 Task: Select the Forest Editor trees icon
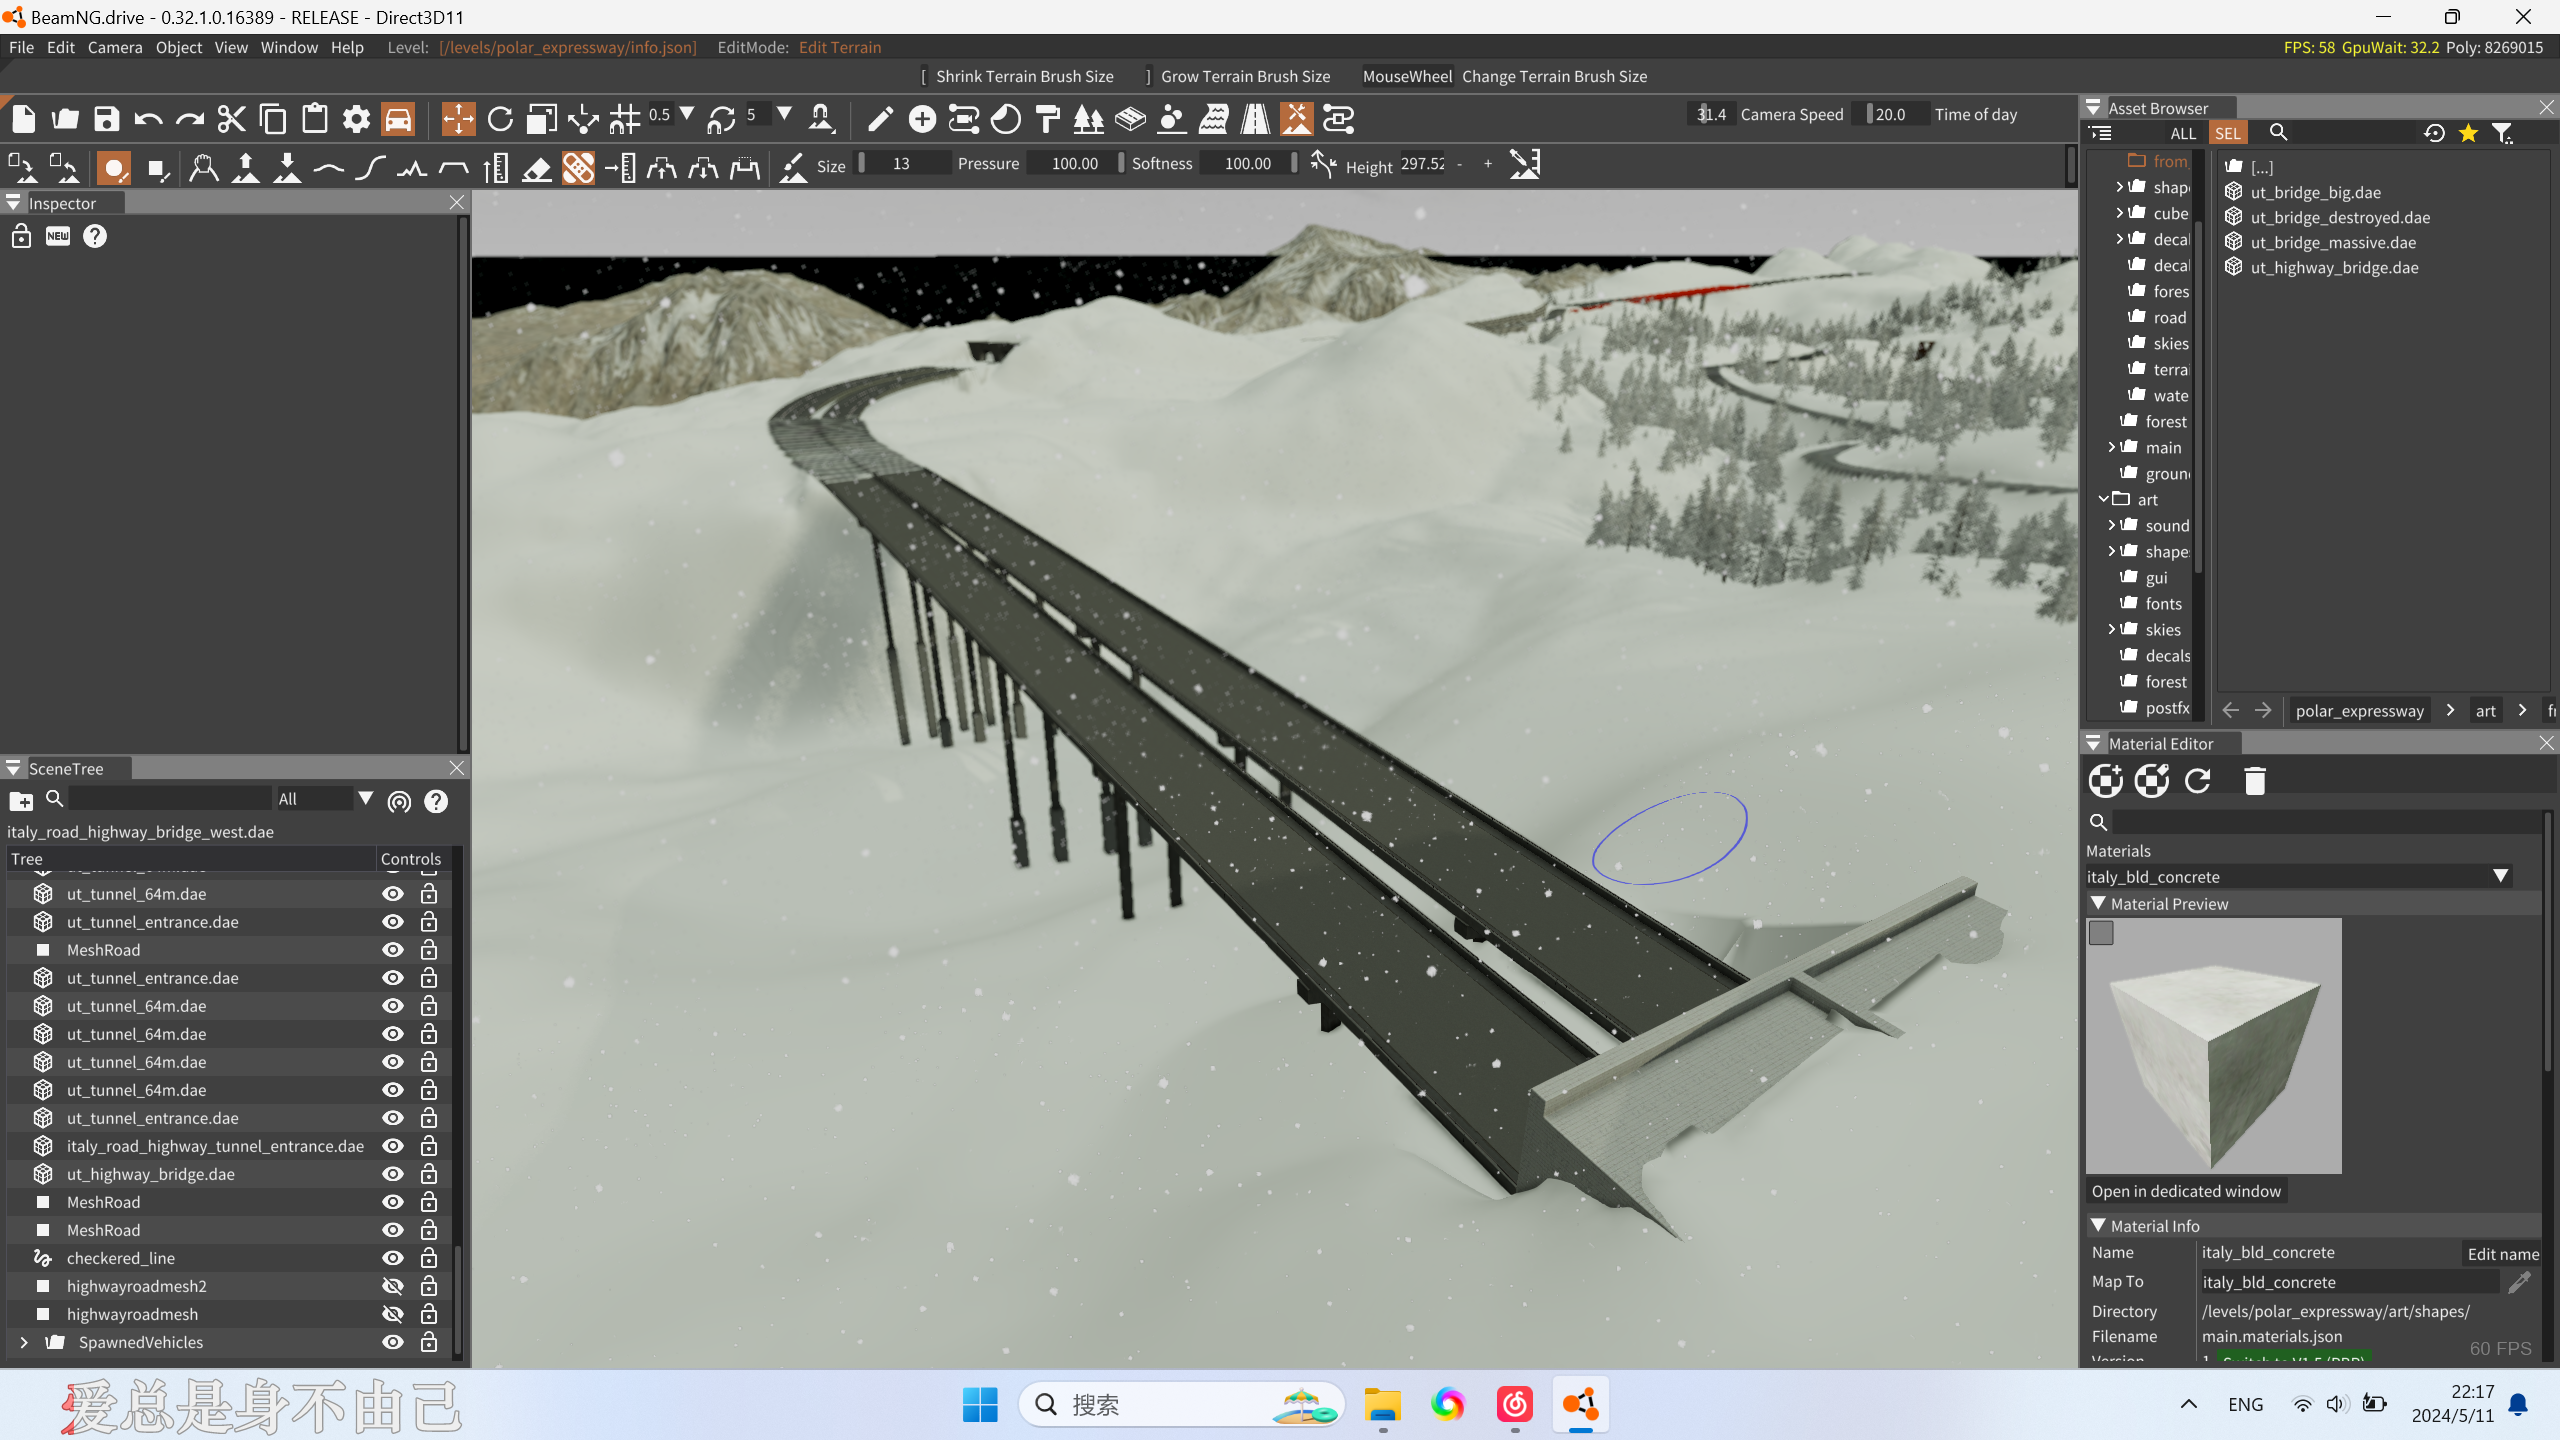click(x=1088, y=119)
